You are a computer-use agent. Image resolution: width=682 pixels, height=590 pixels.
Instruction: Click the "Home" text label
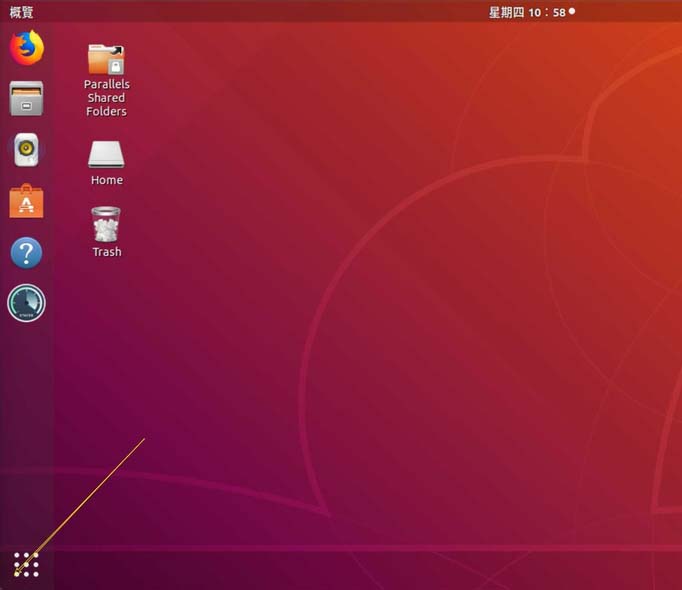tap(107, 180)
